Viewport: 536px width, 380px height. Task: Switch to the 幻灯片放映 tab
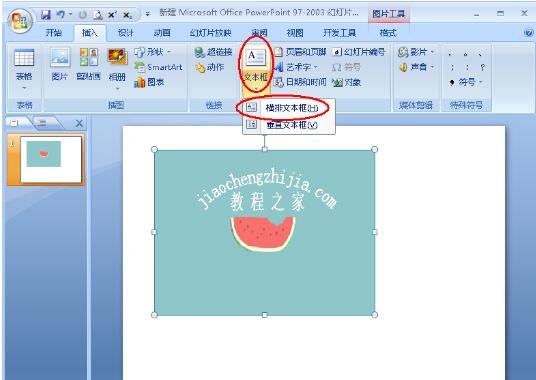pos(211,33)
